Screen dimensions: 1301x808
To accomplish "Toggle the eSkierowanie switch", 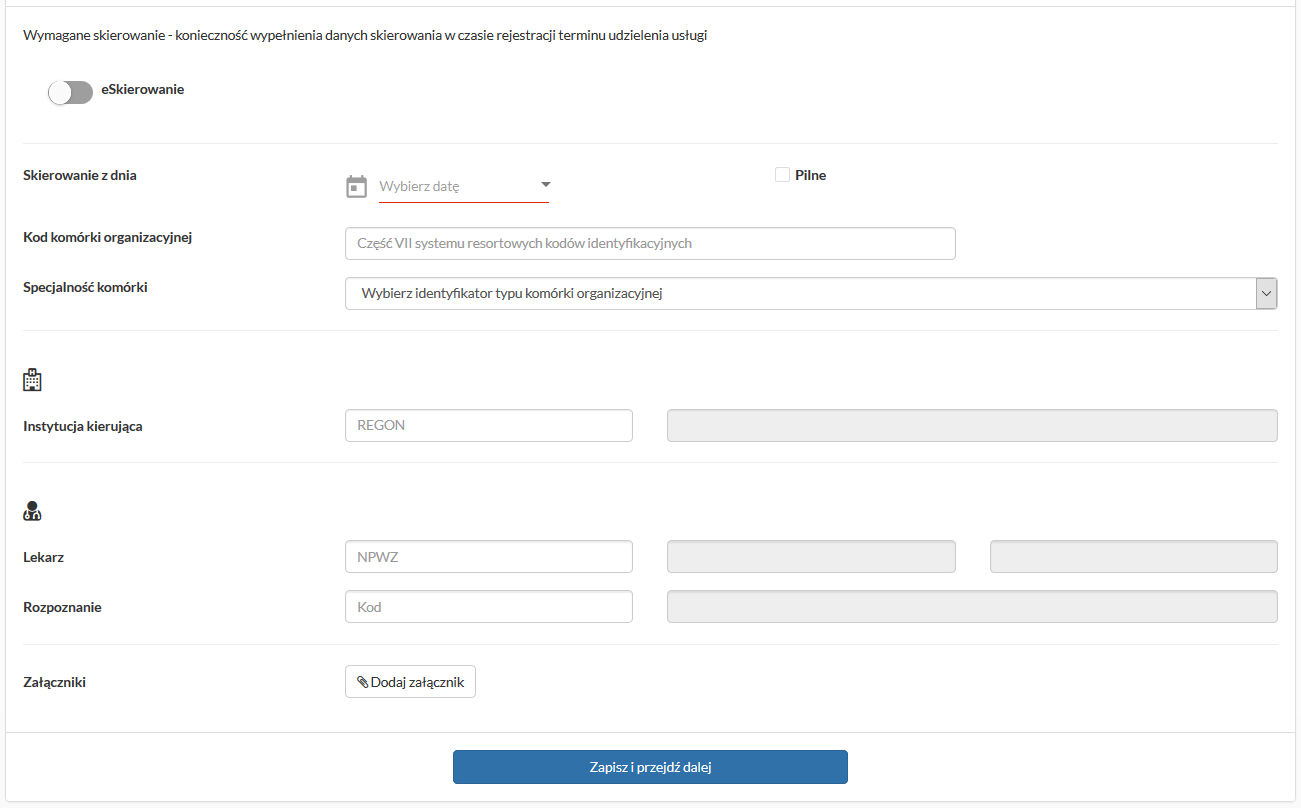I will click(70, 92).
